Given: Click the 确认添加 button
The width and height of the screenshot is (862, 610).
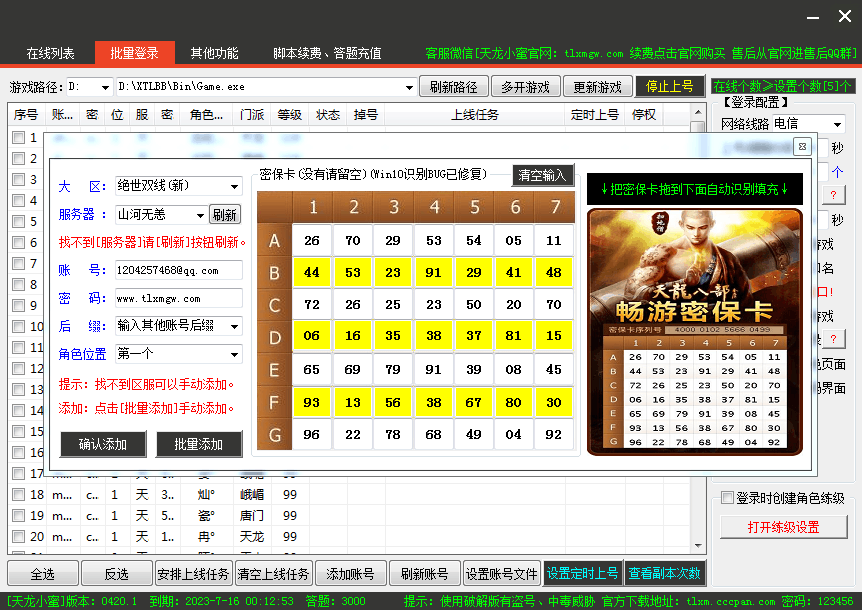Looking at the screenshot, I should click(x=103, y=444).
